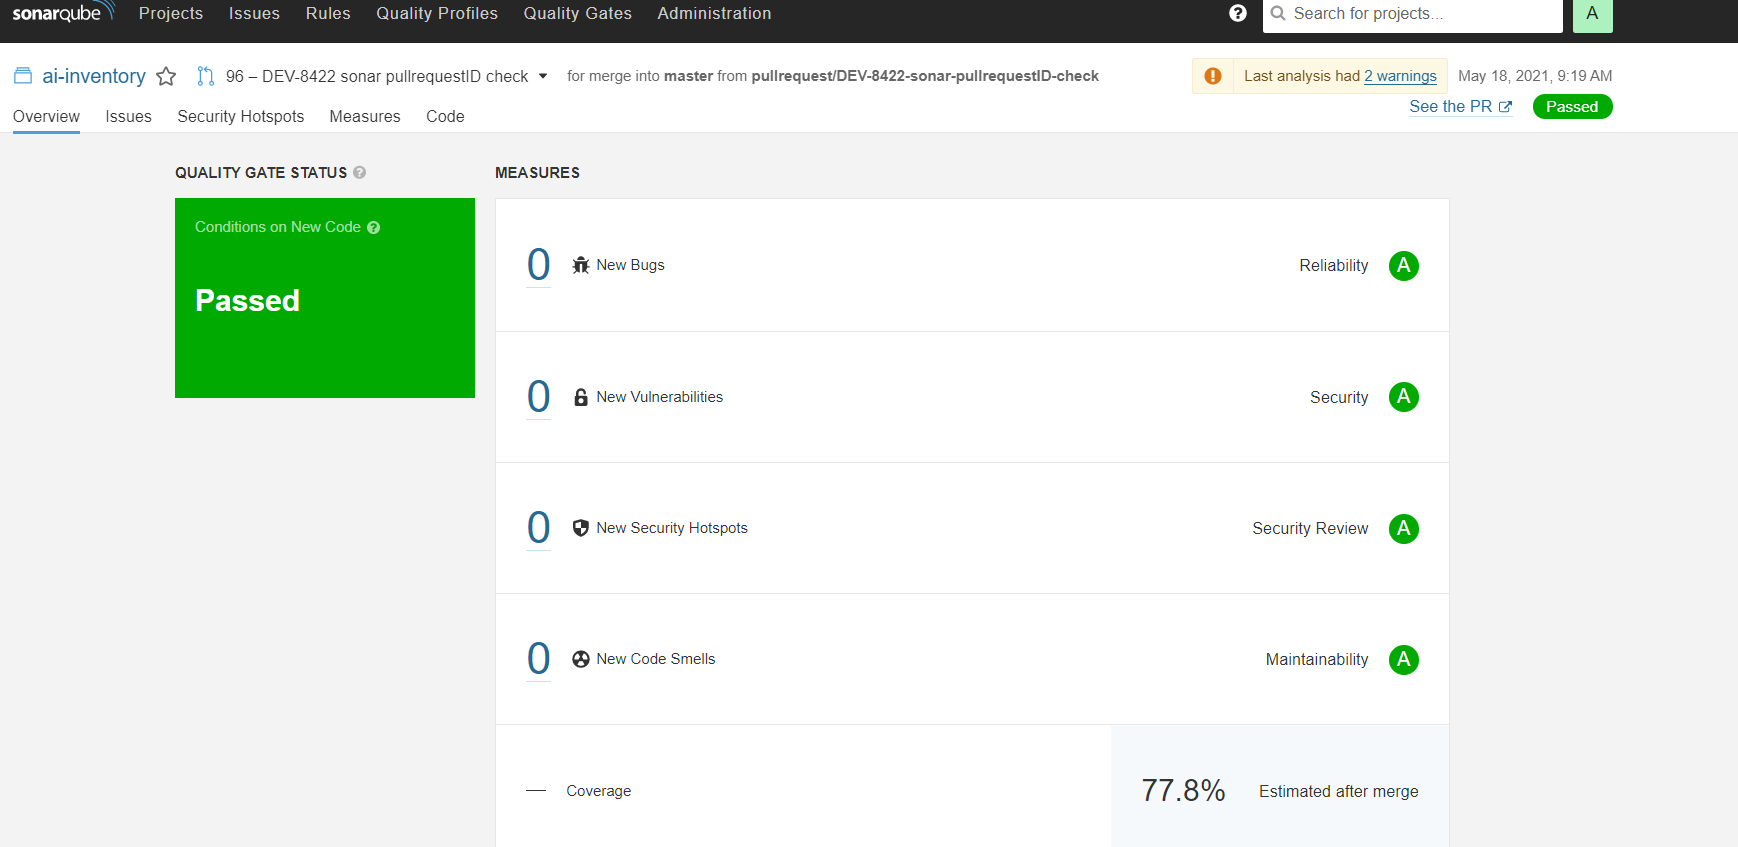Screen dimensions: 1738x847
Task: Click the Conditions on New Code help icon
Action: coord(374,228)
